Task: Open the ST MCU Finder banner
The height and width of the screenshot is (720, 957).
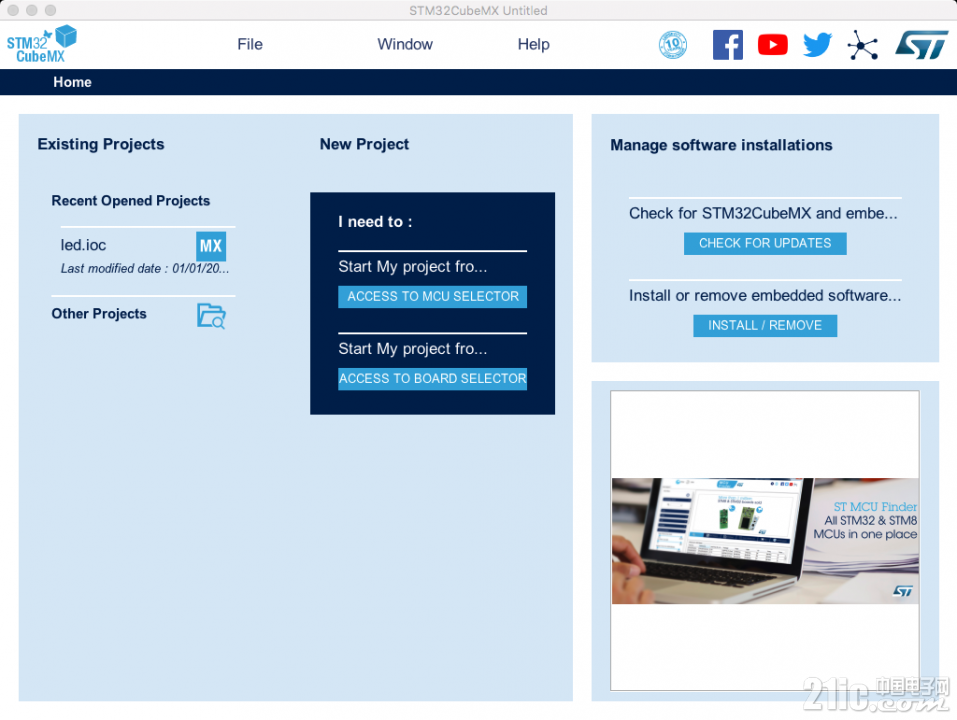Action: (765, 541)
